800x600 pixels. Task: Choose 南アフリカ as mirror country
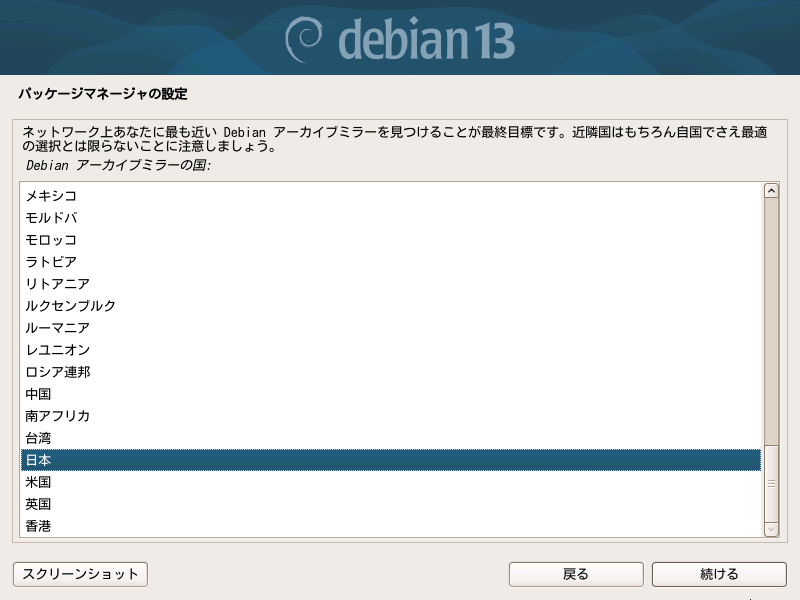click(x=391, y=416)
